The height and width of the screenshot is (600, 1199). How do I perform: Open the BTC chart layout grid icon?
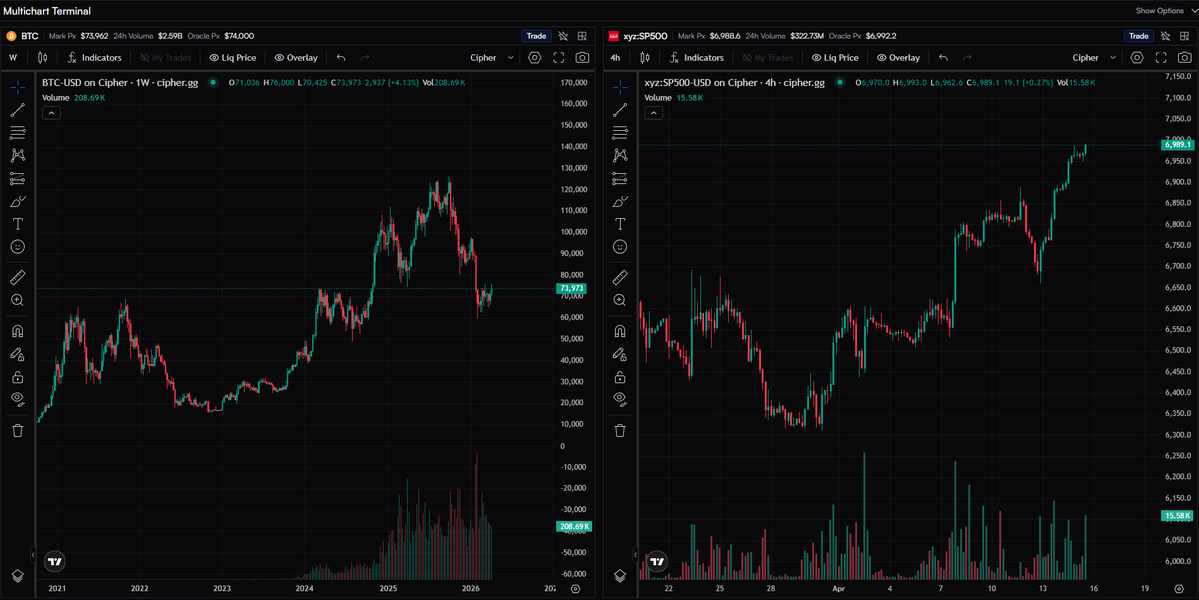coord(582,36)
